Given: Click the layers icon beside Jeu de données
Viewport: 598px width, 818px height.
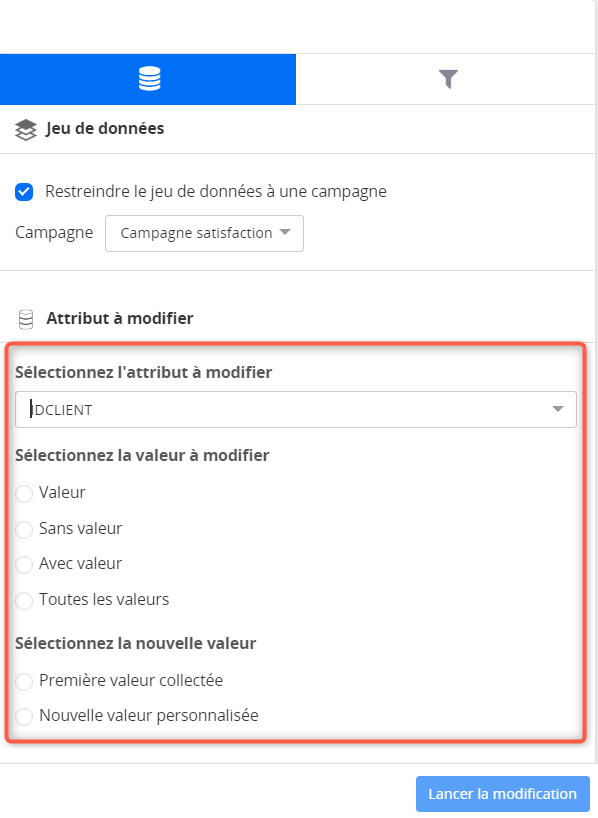Looking at the screenshot, I should point(26,130).
